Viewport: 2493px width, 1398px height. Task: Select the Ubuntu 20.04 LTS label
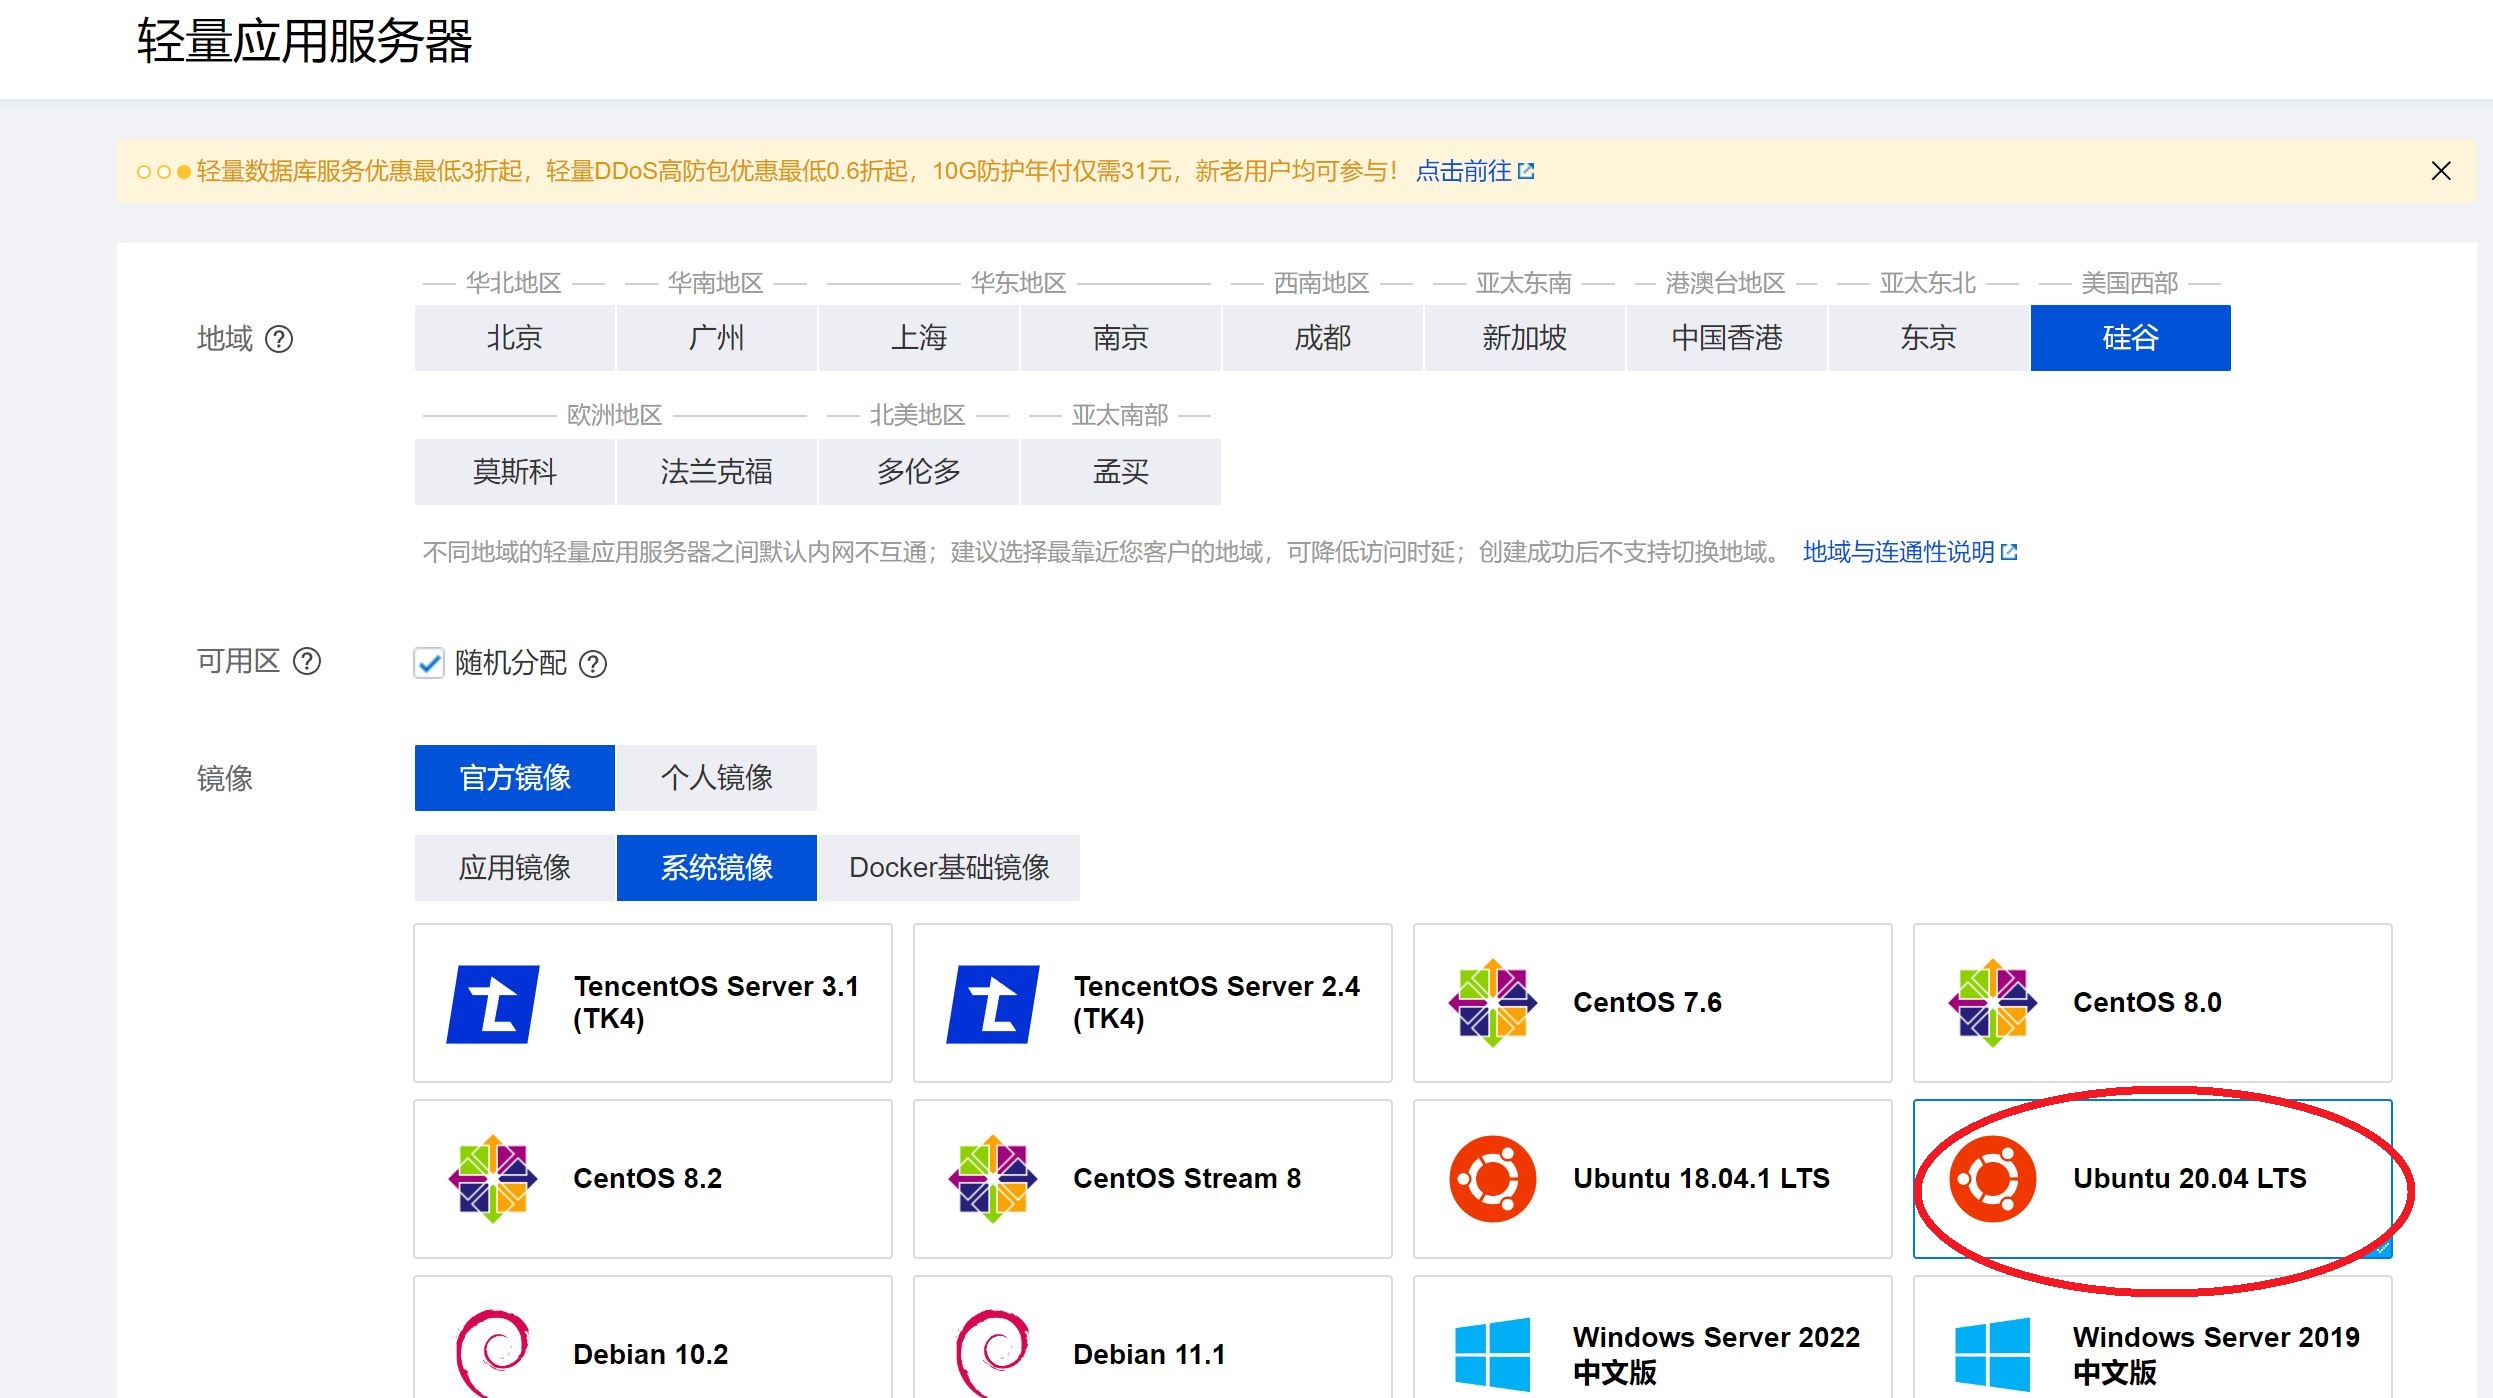pyautogui.click(x=2189, y=1179)
